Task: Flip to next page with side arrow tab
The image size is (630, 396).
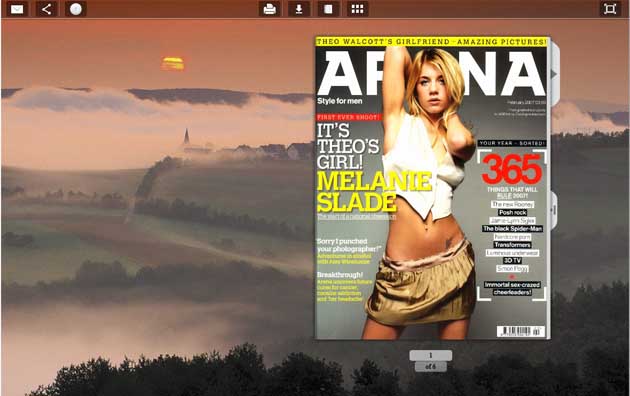Action: point(555,74)
